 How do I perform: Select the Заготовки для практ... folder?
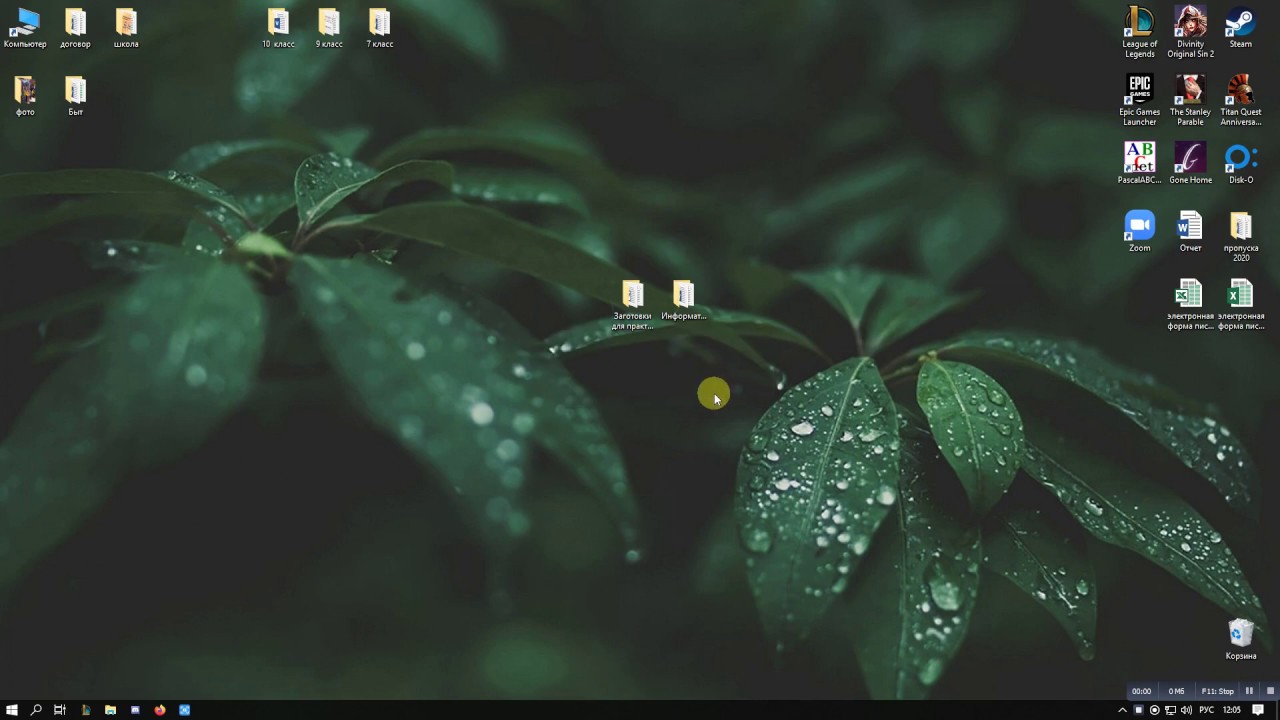633,305
